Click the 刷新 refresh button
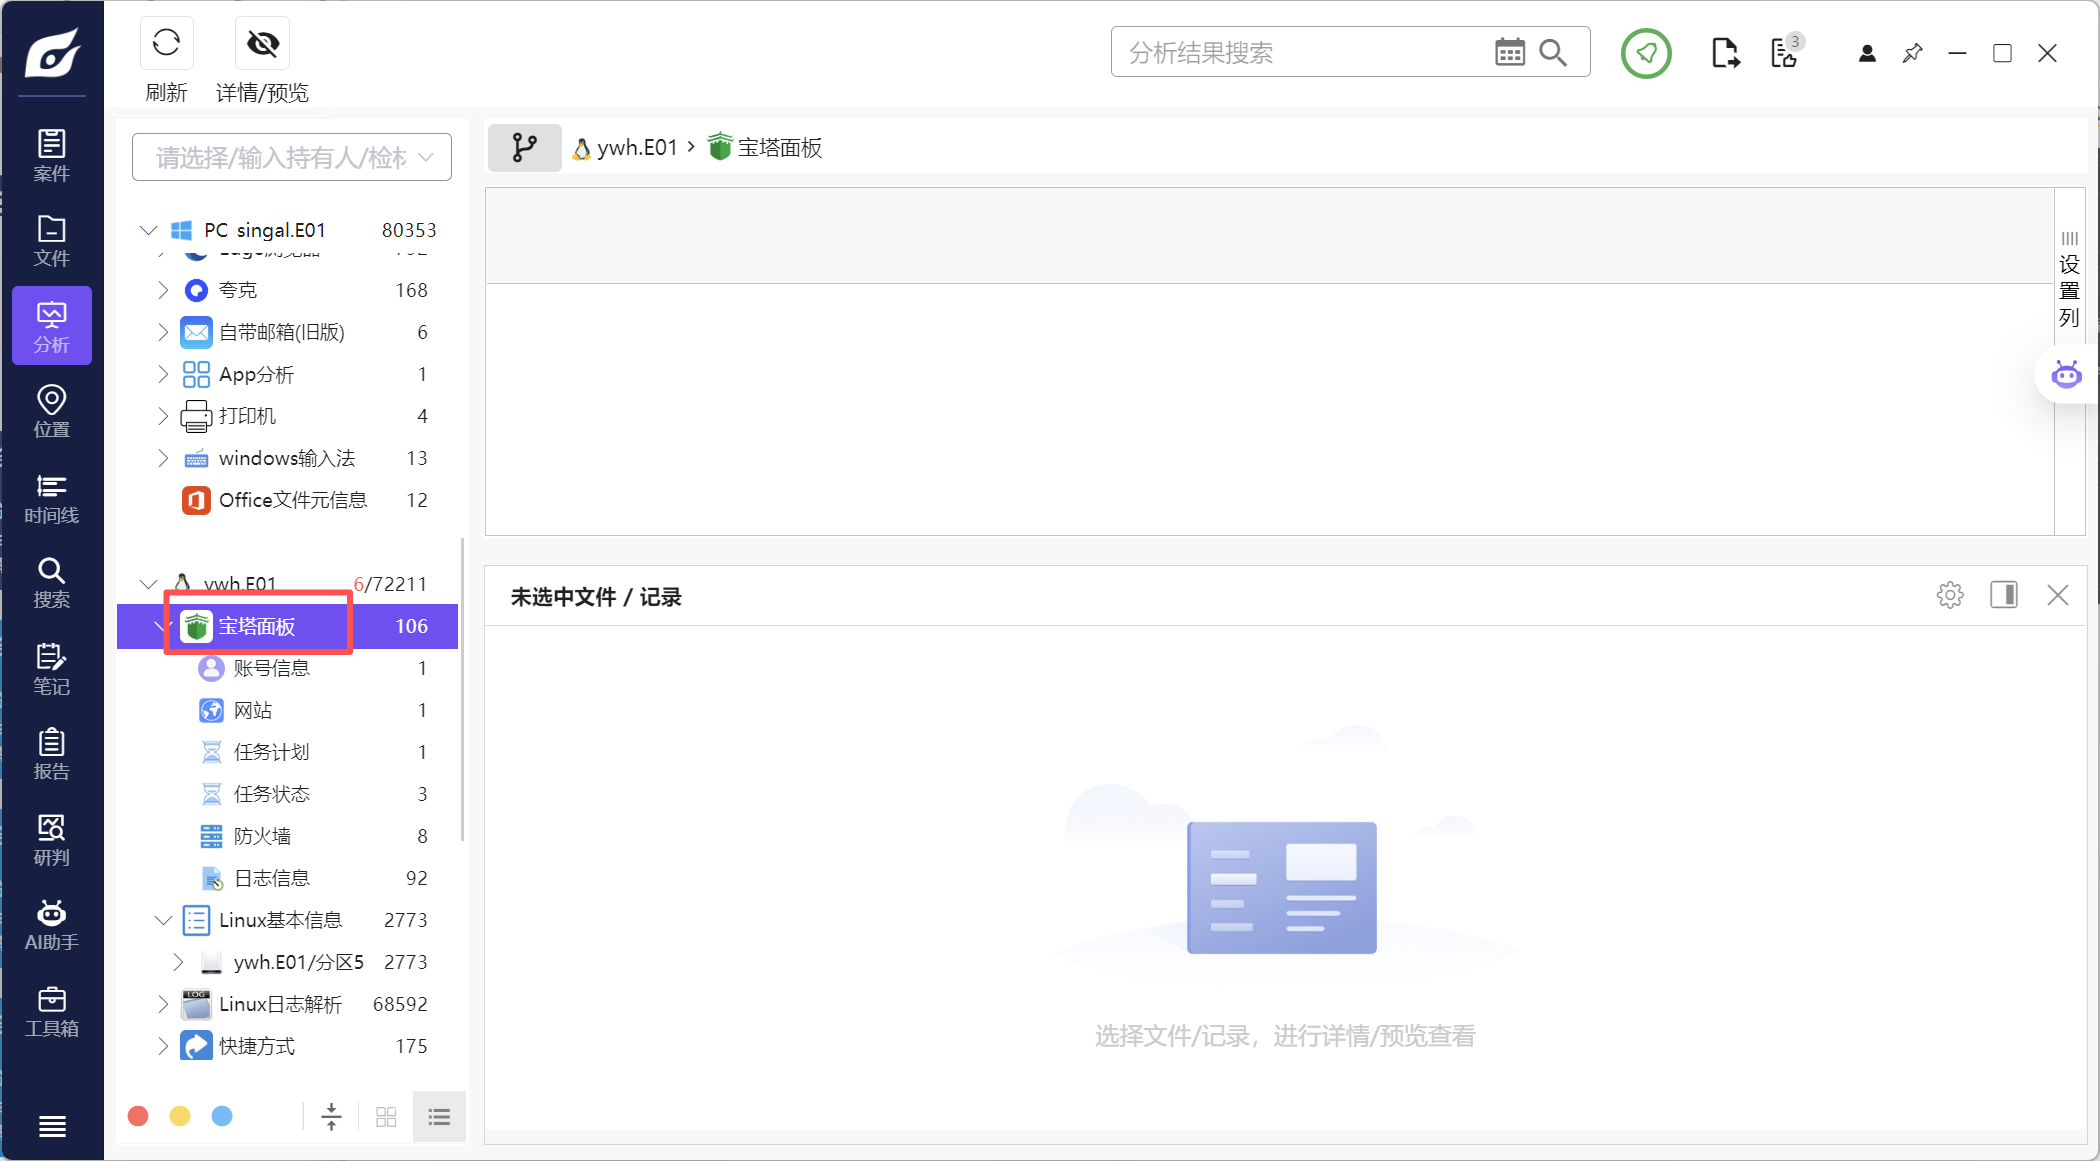This screenshot has width=2100, height=1161. click(x=166, y=60)
